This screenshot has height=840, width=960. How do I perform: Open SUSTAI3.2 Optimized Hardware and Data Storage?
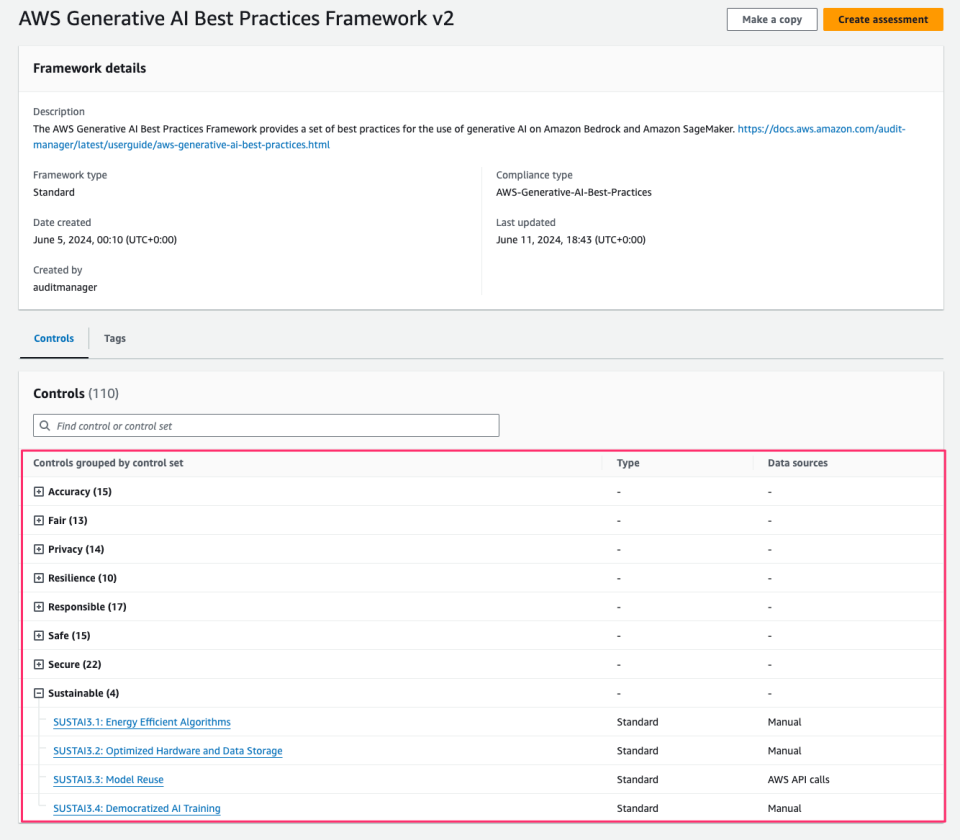167,750
